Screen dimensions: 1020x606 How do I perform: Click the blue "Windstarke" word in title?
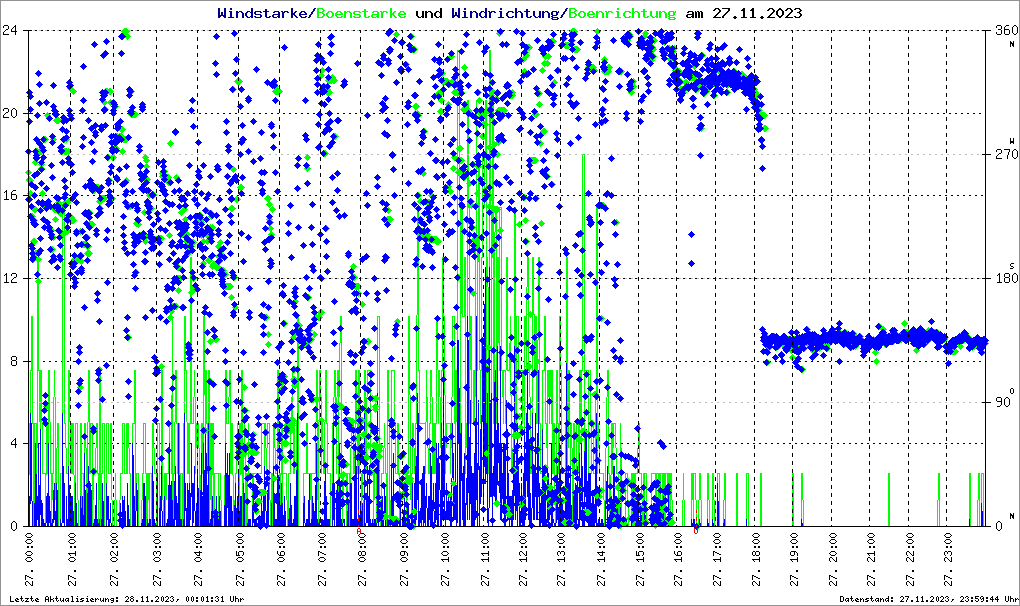[x=264, y=14]
